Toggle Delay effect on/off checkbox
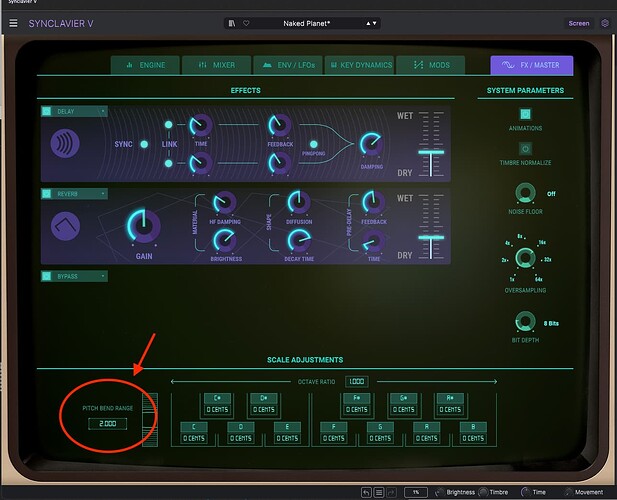Screen dimensions: 617x500 [46, 111]
